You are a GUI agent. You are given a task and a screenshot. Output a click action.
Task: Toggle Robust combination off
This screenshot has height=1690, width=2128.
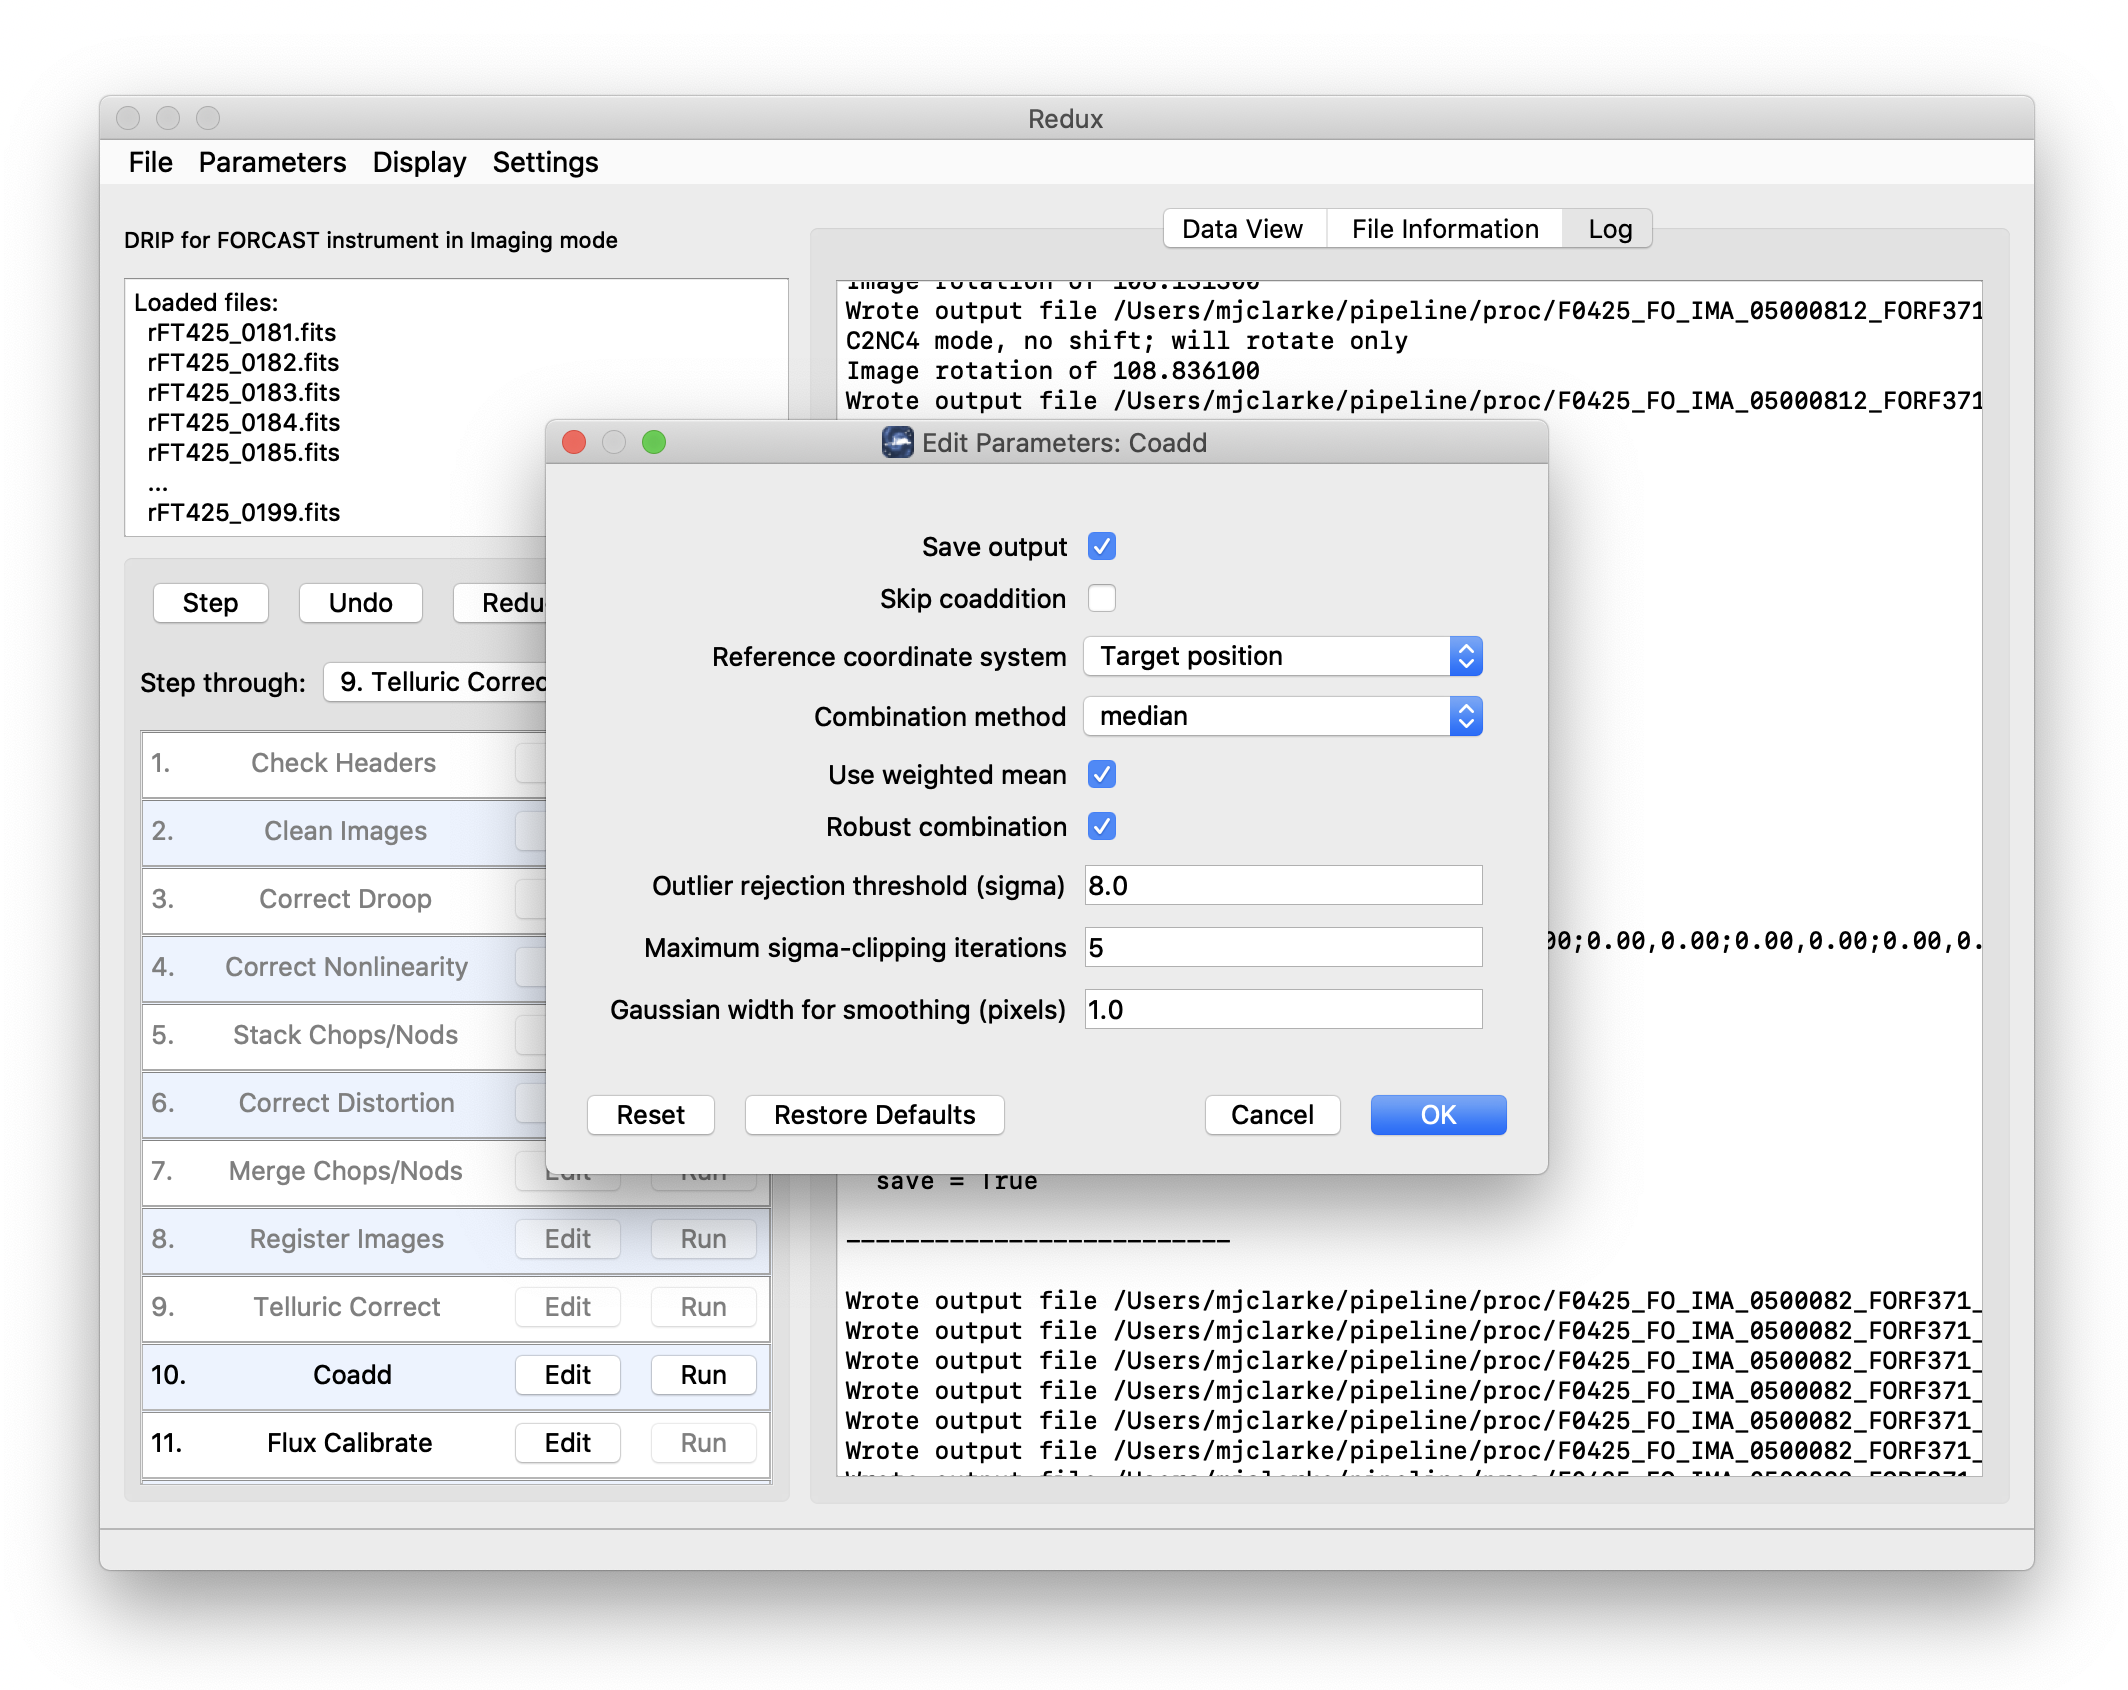click(1101, 826)
